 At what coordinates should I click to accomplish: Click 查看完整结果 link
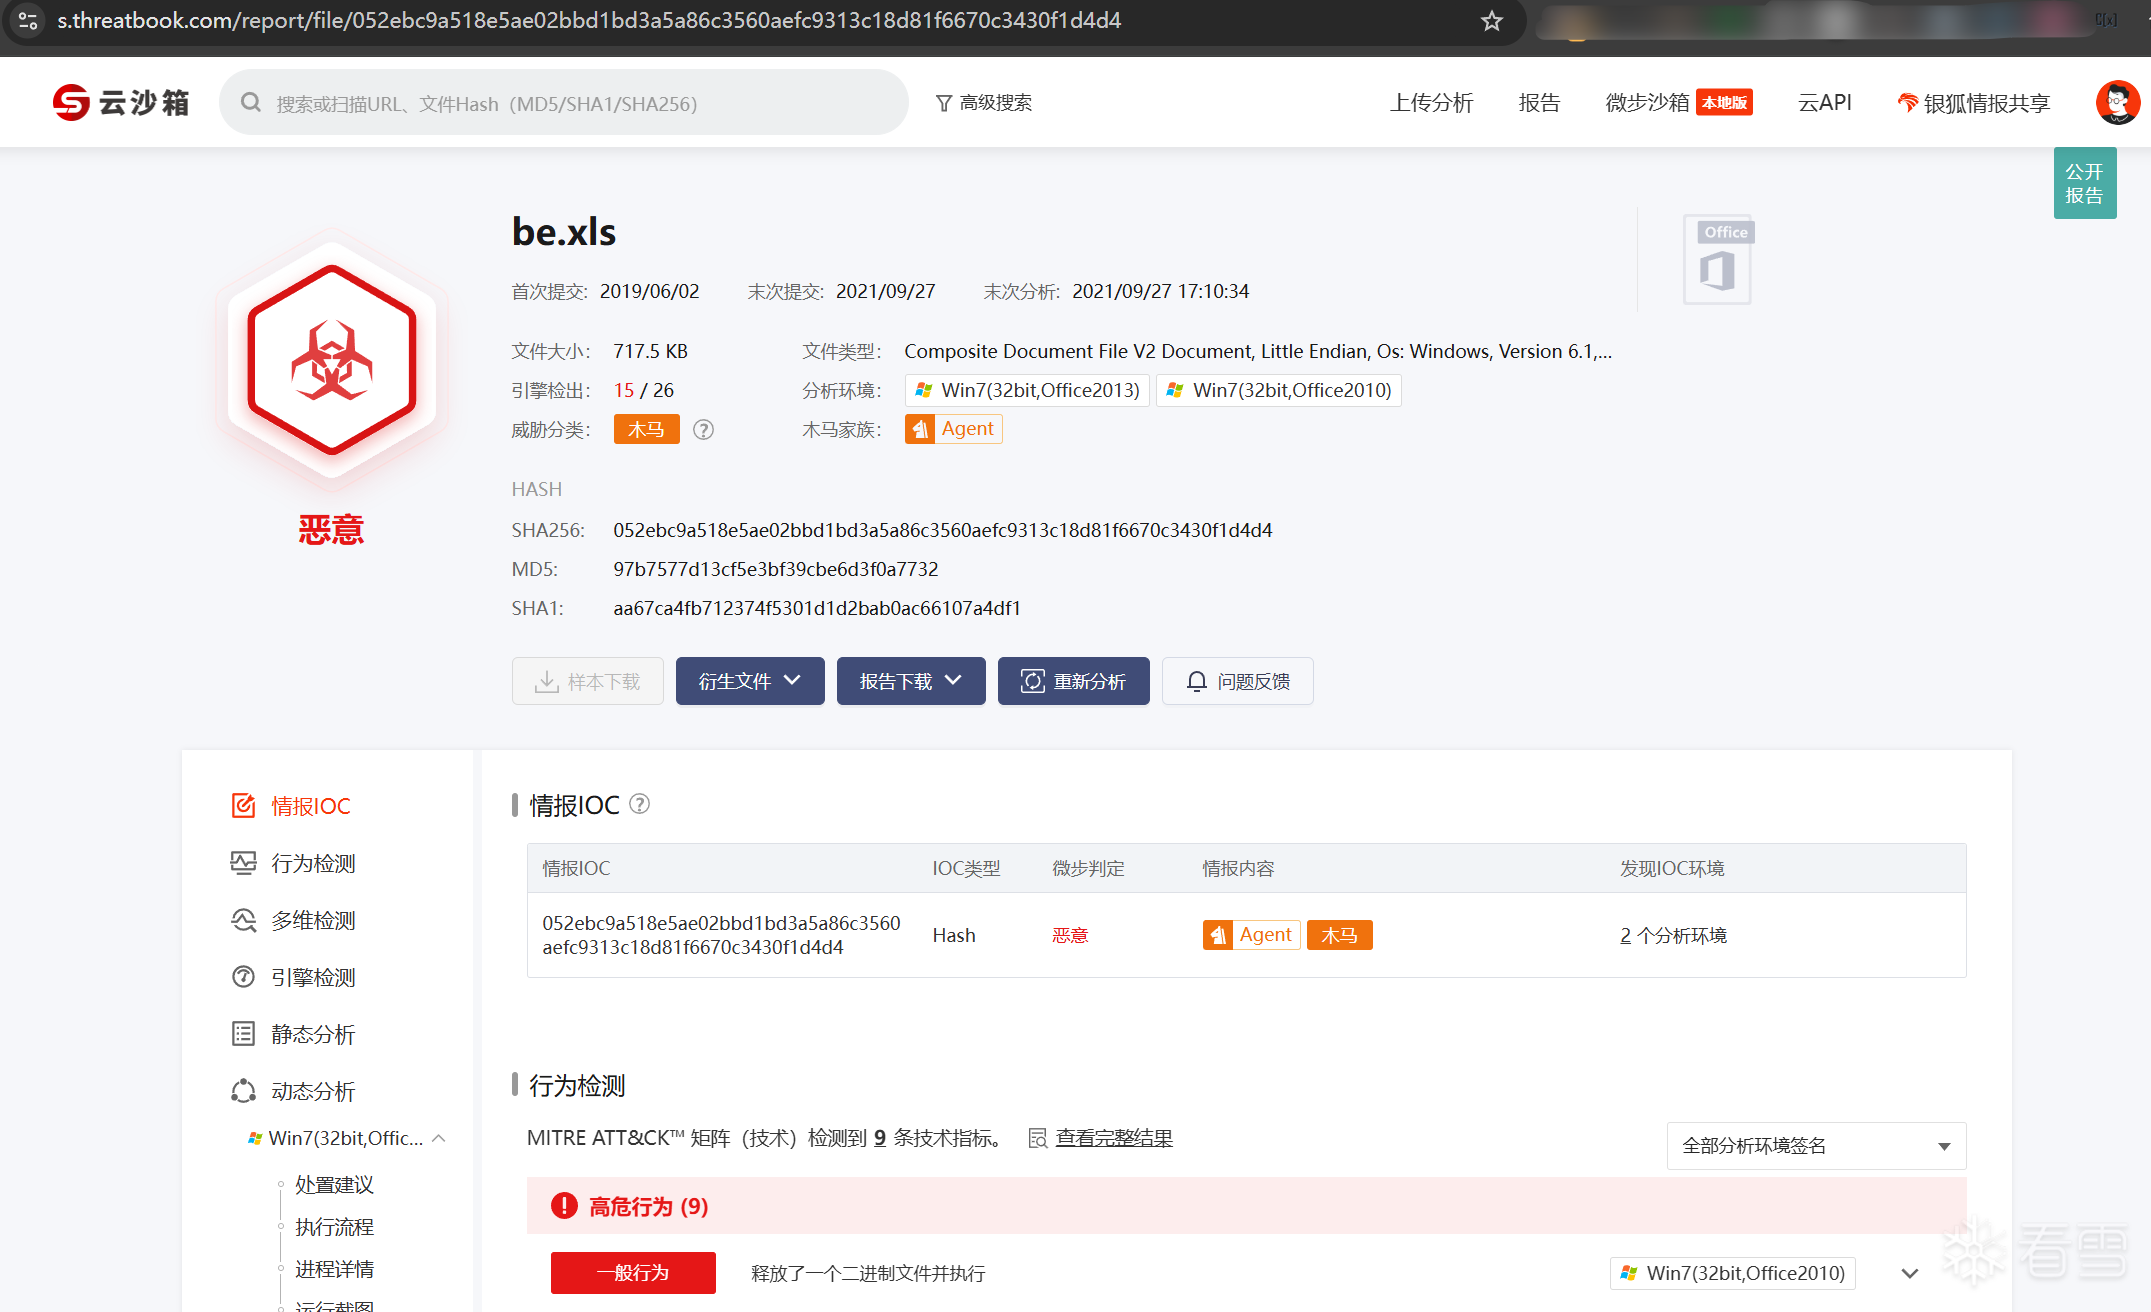coord(1113,1138)
